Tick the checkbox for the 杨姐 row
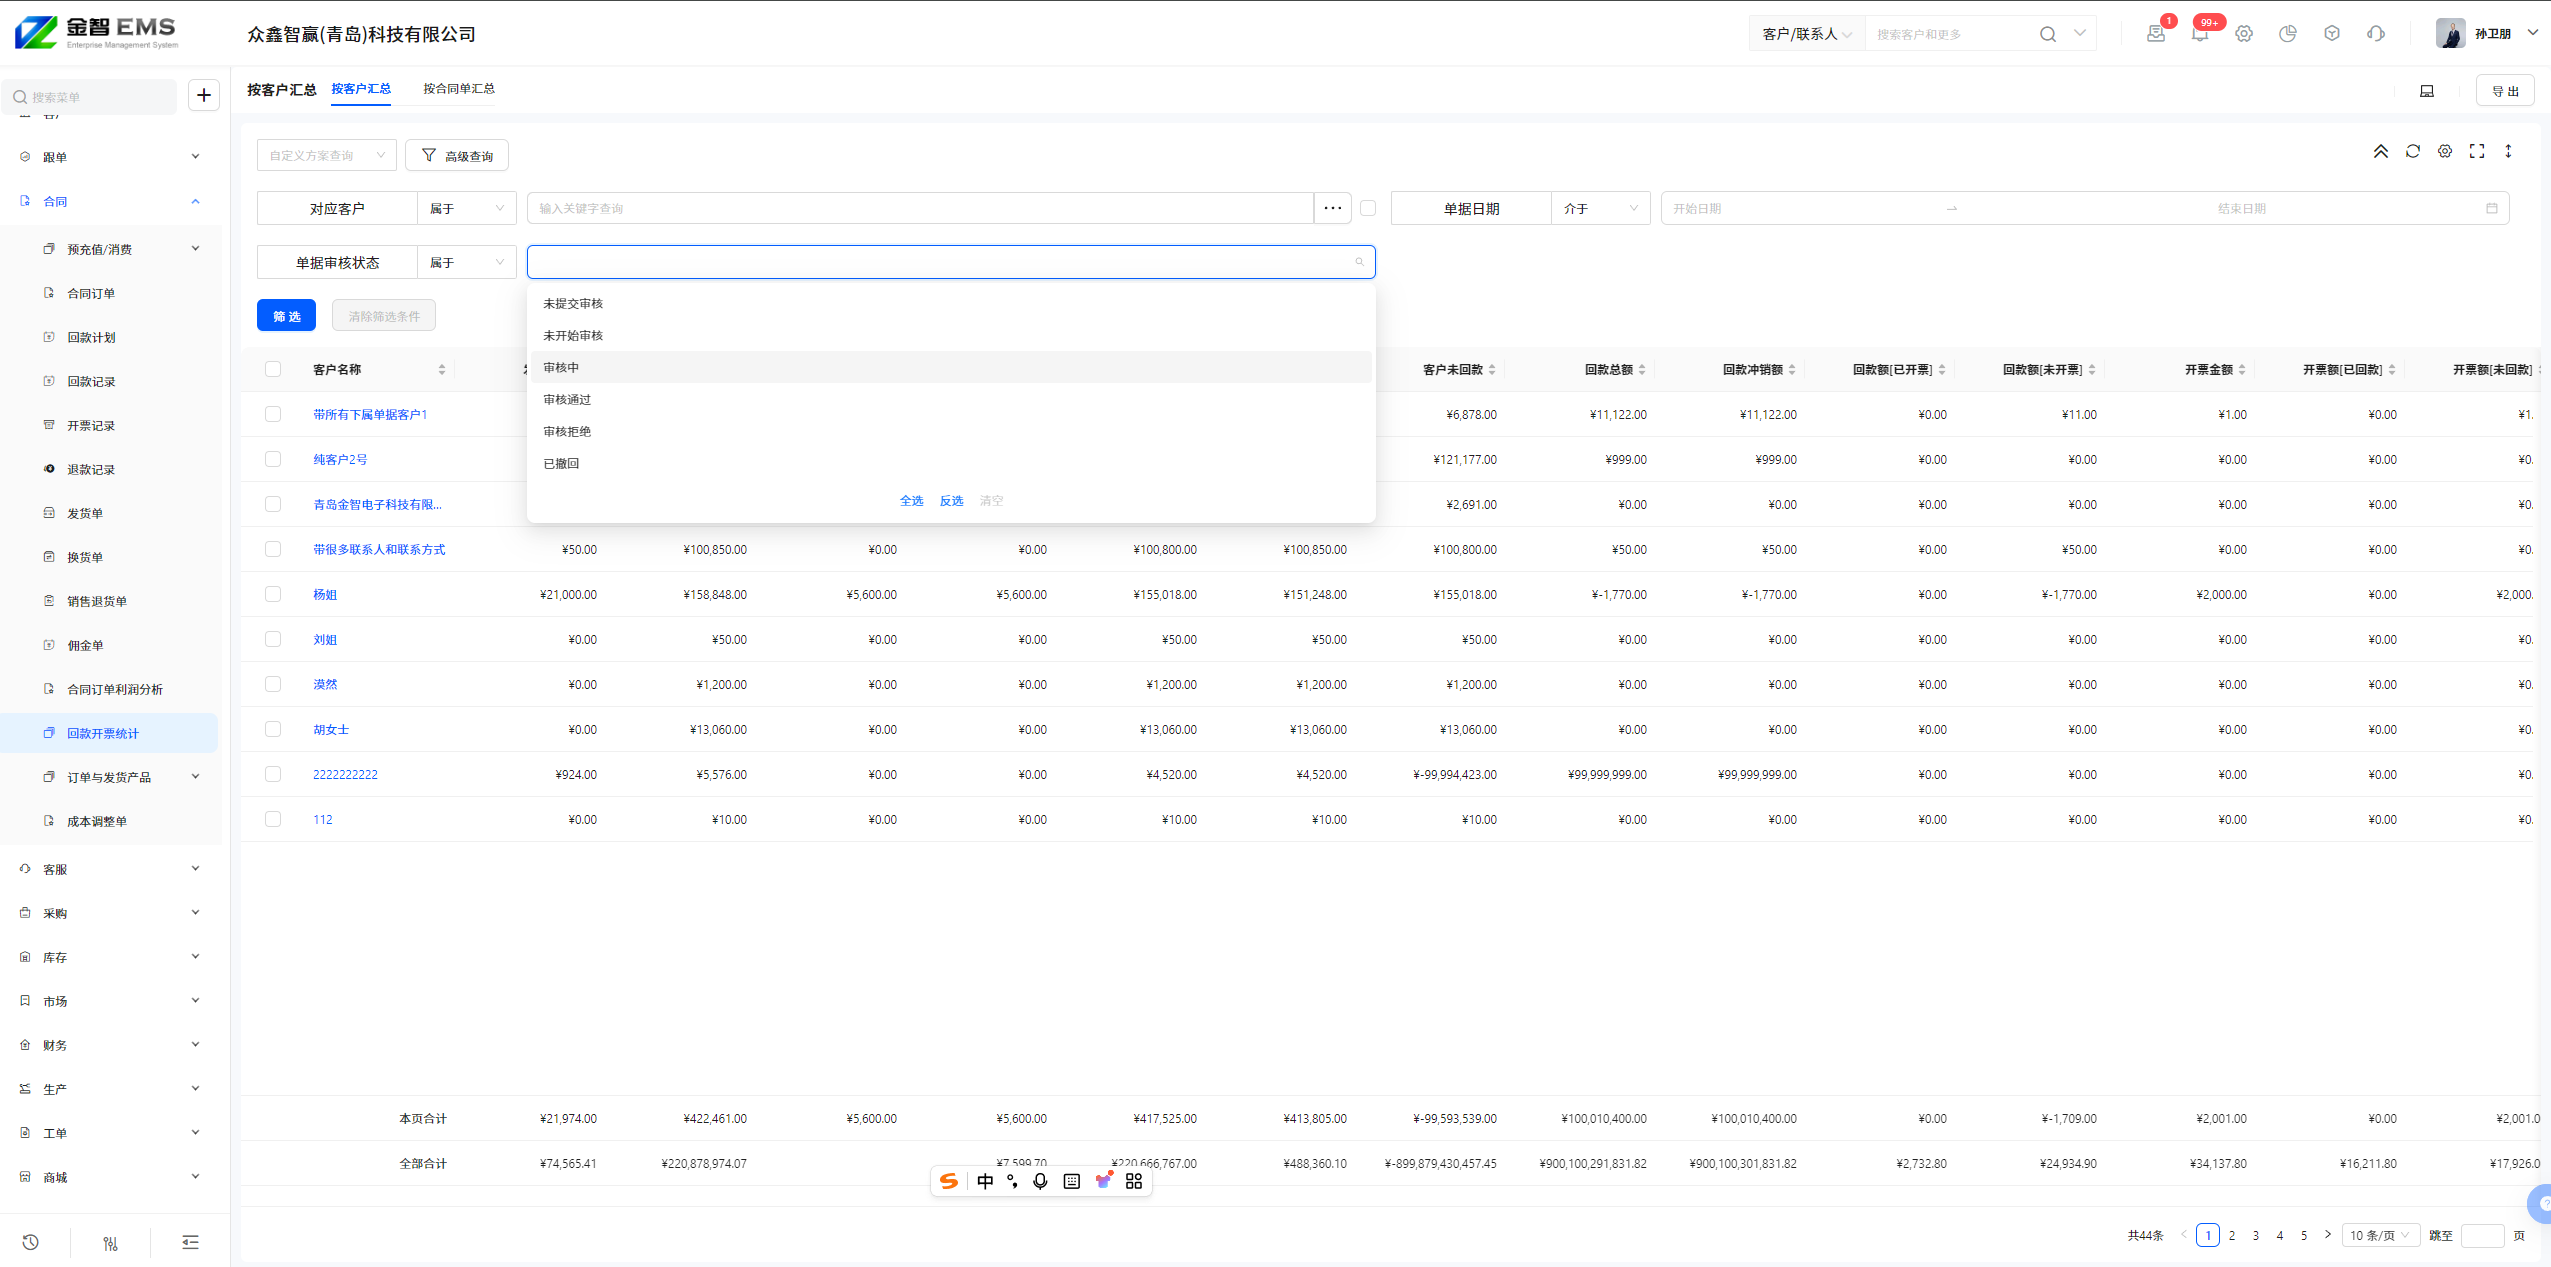Screen dimensions: 2551x1267 tap(273, 594)
